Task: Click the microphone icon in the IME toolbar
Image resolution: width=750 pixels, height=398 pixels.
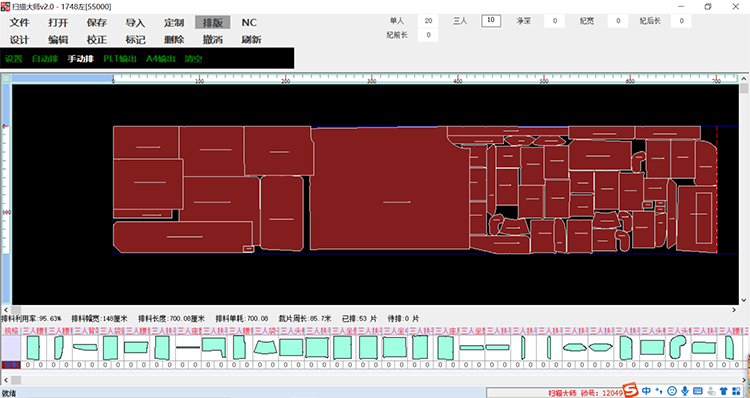Action: pos(685,391)
